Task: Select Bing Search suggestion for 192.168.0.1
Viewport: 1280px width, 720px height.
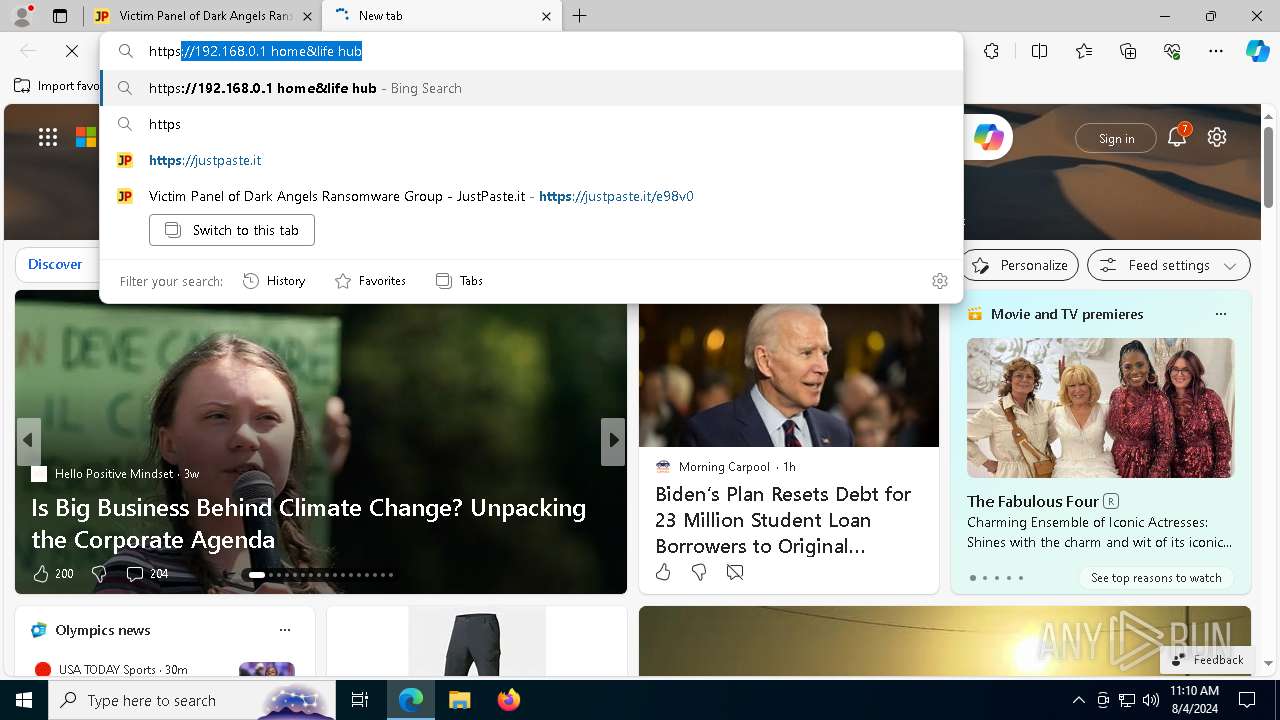Action: [531, 88]
